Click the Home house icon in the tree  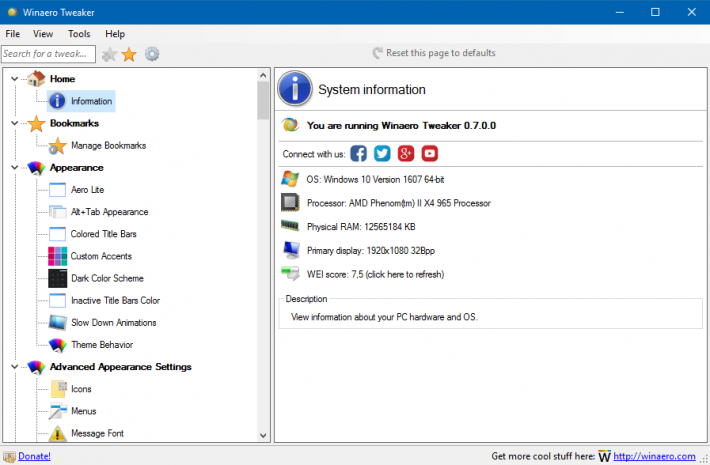pos(36,79)
